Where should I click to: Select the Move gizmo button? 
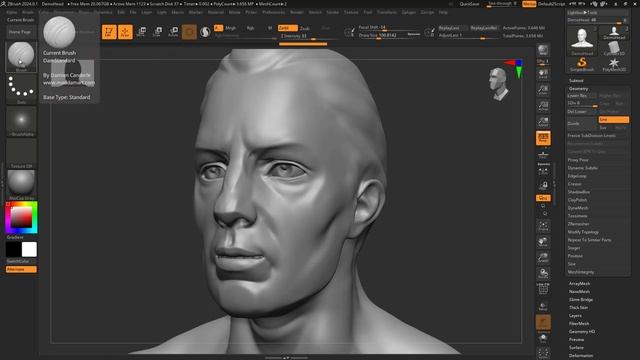142,32
